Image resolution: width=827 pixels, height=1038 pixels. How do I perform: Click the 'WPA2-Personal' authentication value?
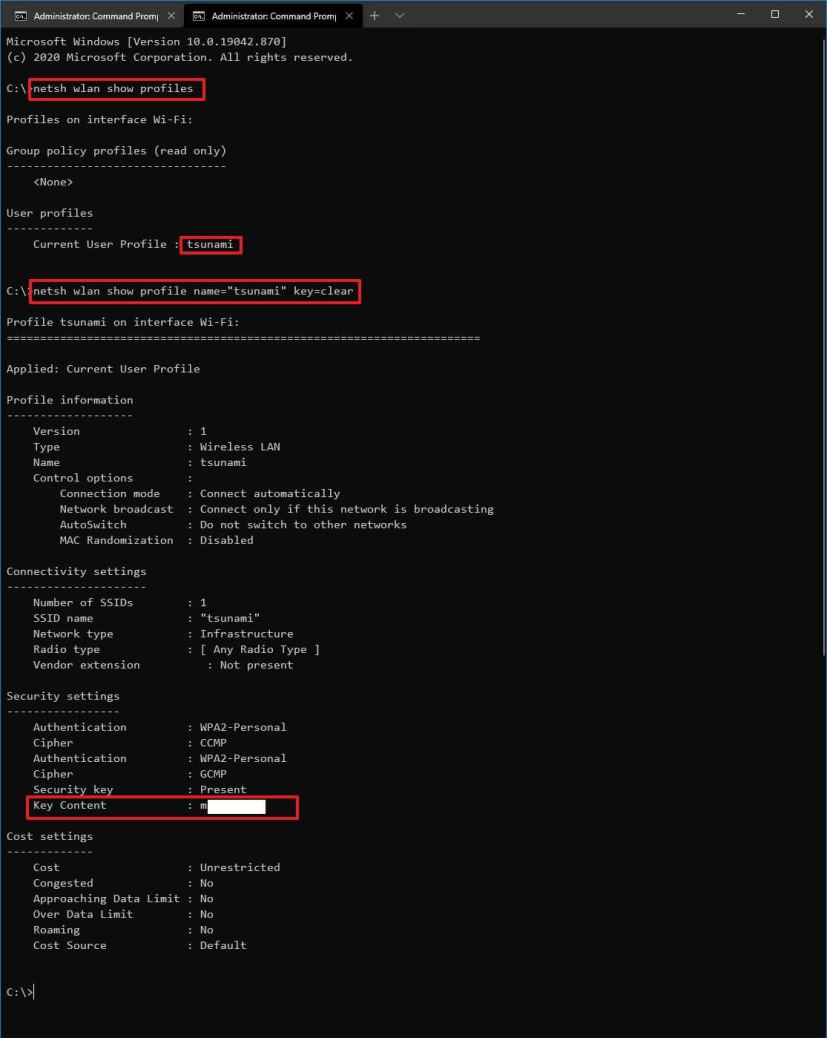240,727
